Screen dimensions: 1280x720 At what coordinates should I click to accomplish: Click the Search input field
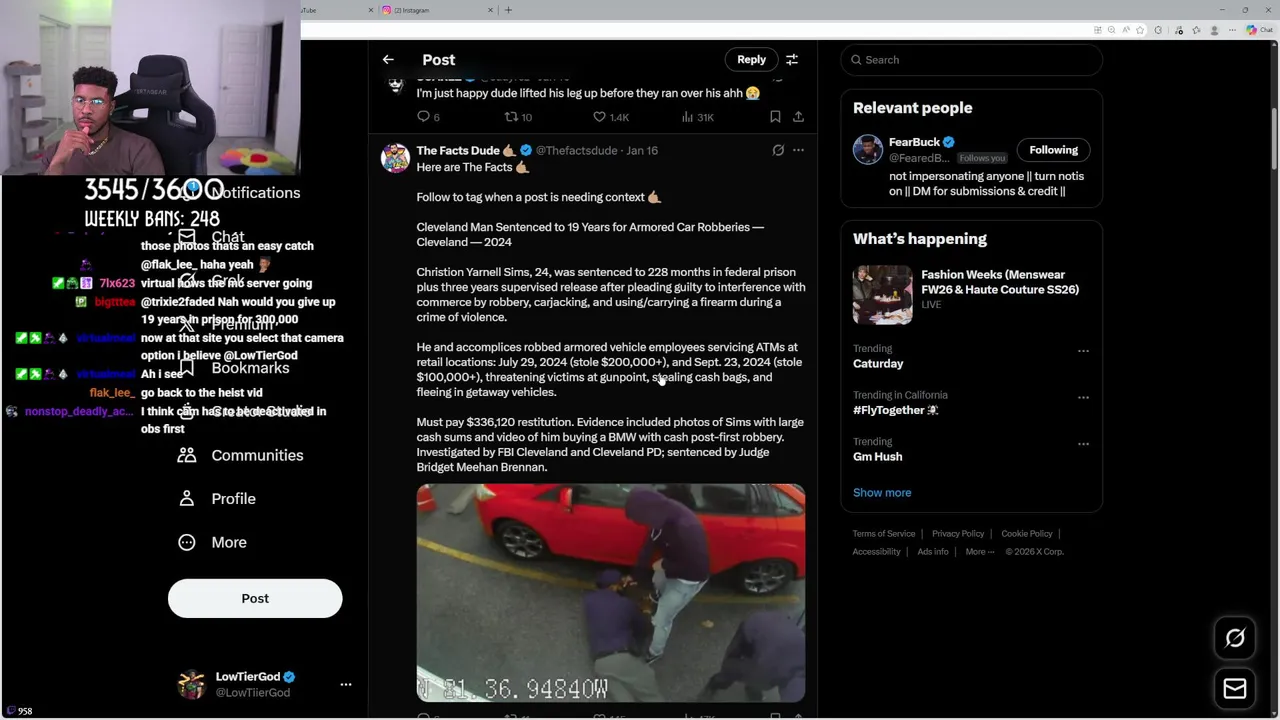pos(971,60)
